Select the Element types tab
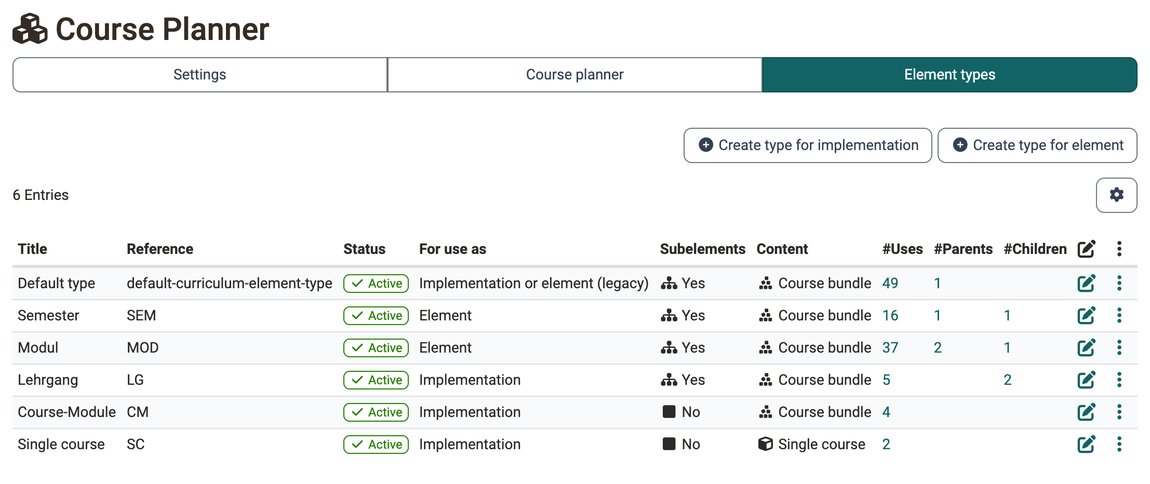The width and height of the screenshot is (1150, 484). 950,75
